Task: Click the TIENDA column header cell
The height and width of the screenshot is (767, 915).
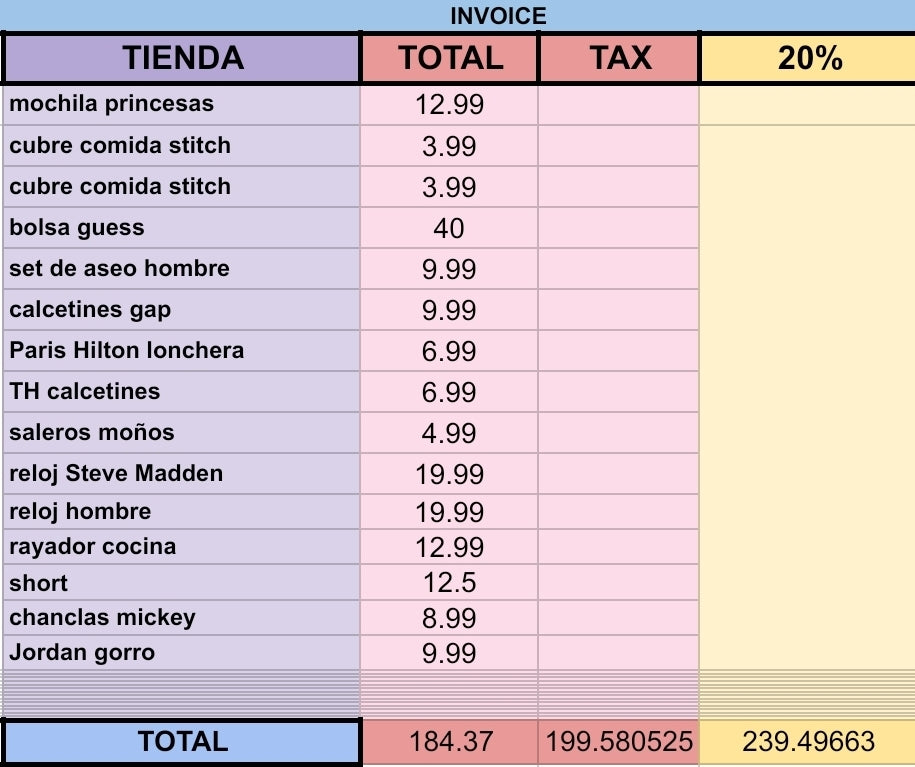Action: pyautogui.click(x=182, y=58)
